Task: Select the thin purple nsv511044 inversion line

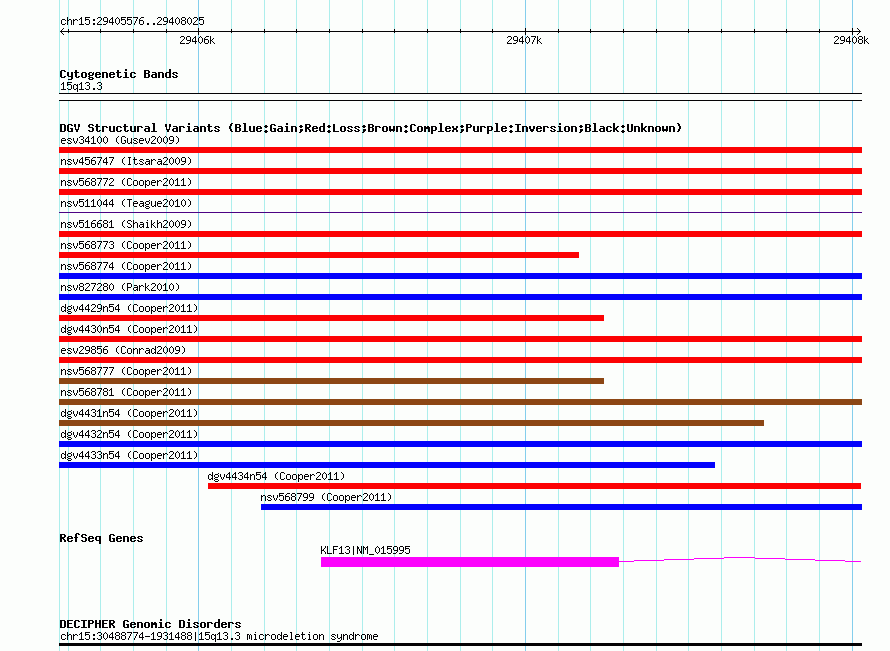Action: (460, 212)
